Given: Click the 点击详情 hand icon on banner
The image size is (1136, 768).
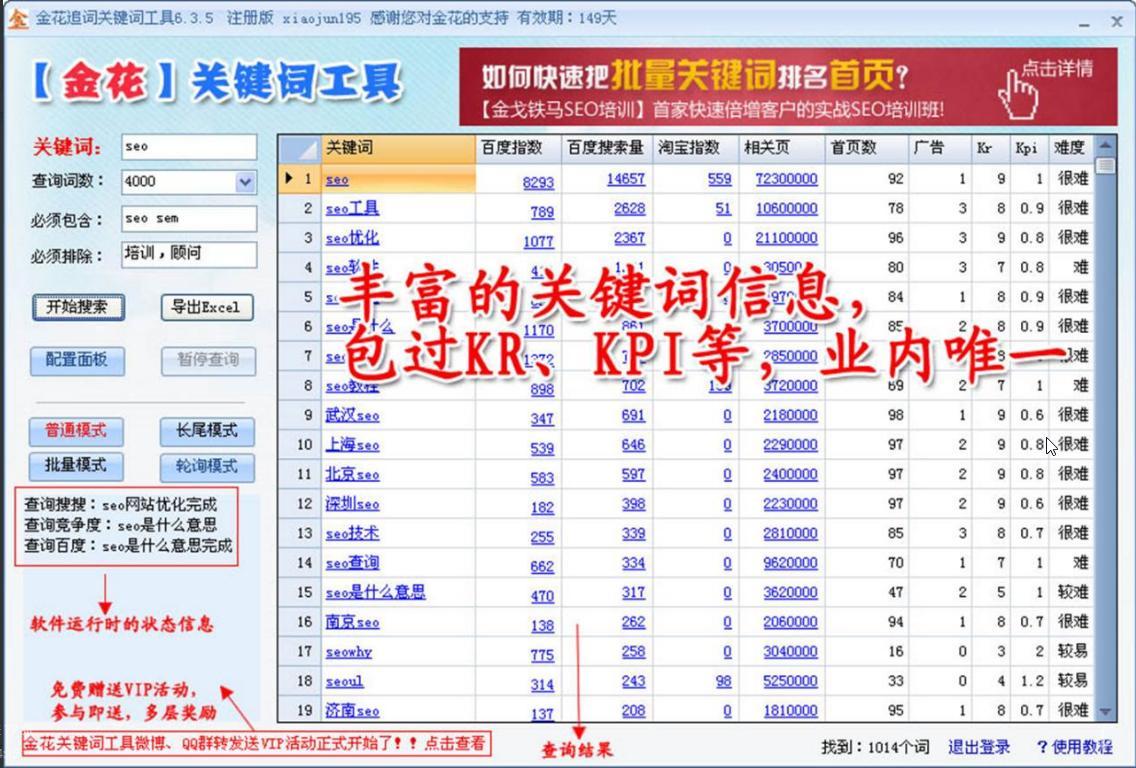Looking at the screenshot, I should (x=1019, y=96).
